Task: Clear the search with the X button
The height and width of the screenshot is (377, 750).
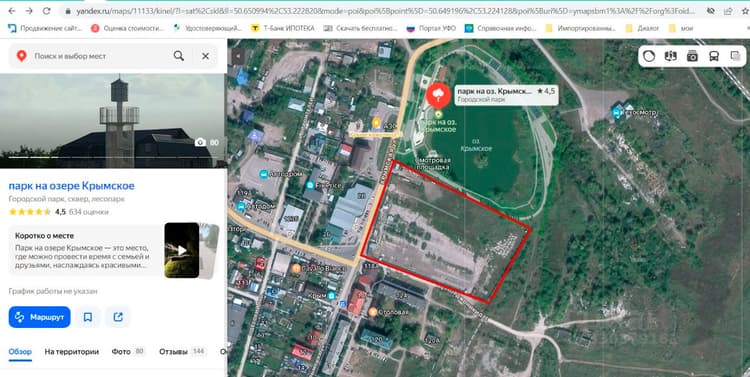Action: click(x=205, y=56)
